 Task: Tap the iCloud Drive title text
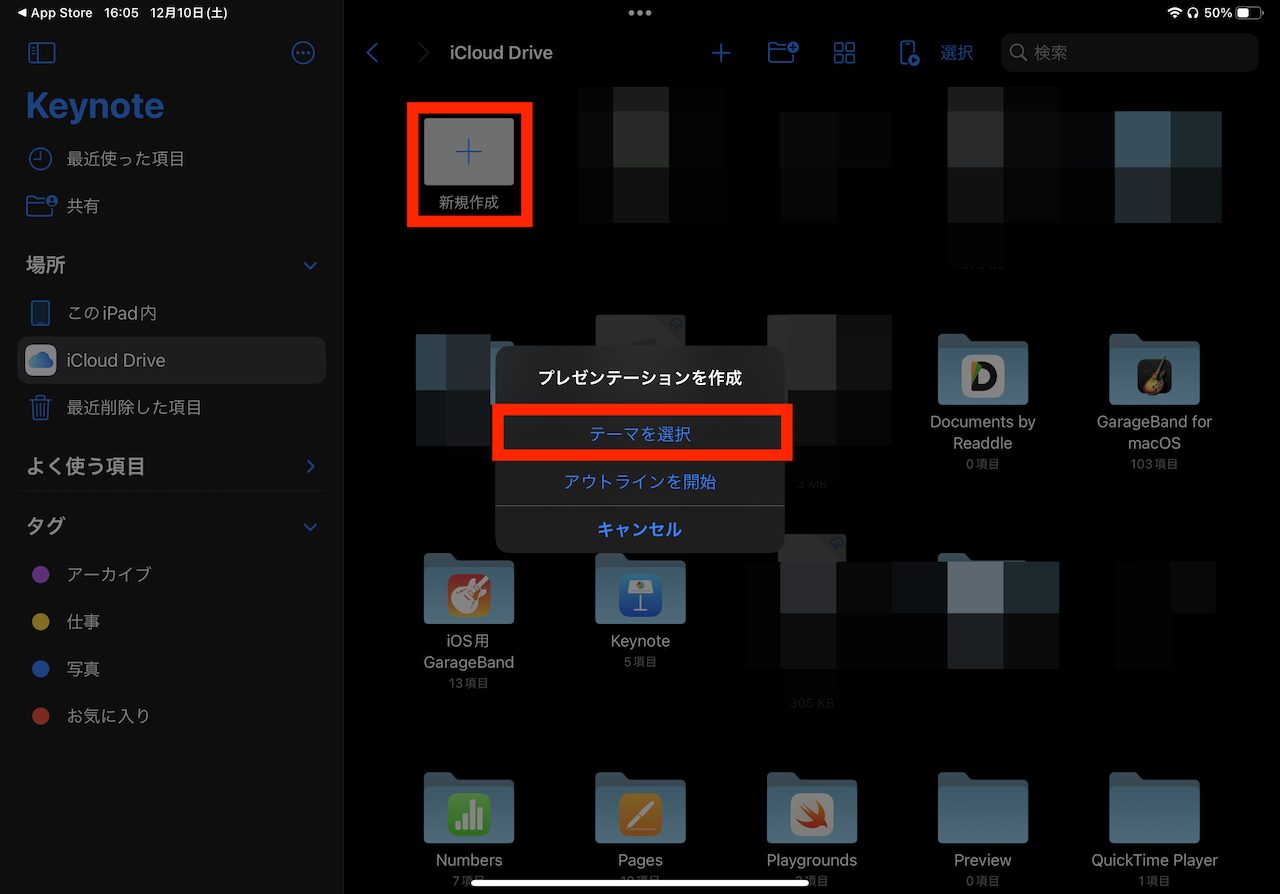pos(501,53)
